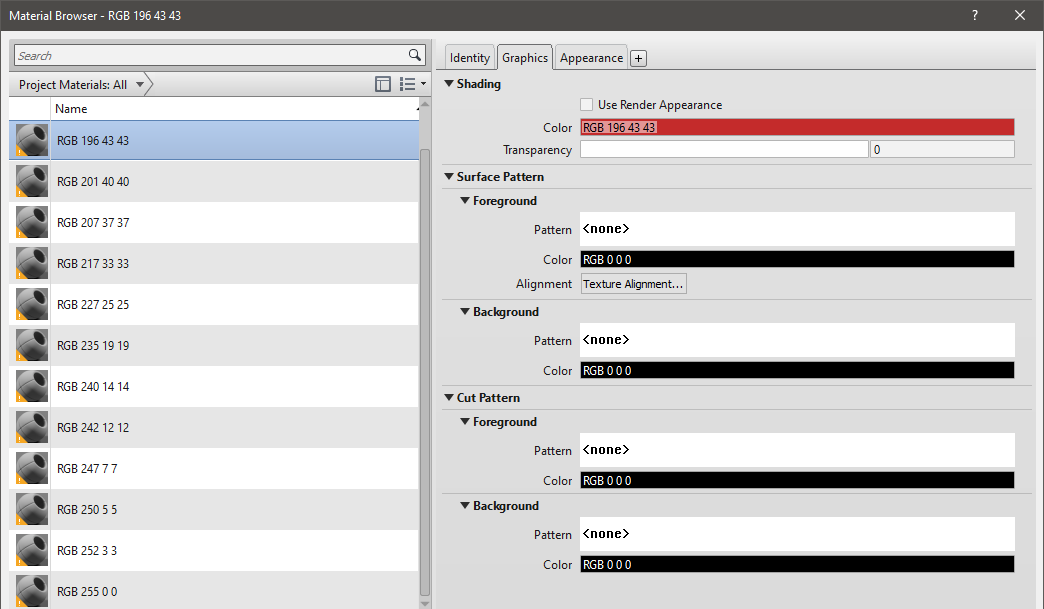Select the RGB 255 0 0 material thumbnail
Image resolution: width=1044 pixels, height=609 pixels.
point(31,590)
